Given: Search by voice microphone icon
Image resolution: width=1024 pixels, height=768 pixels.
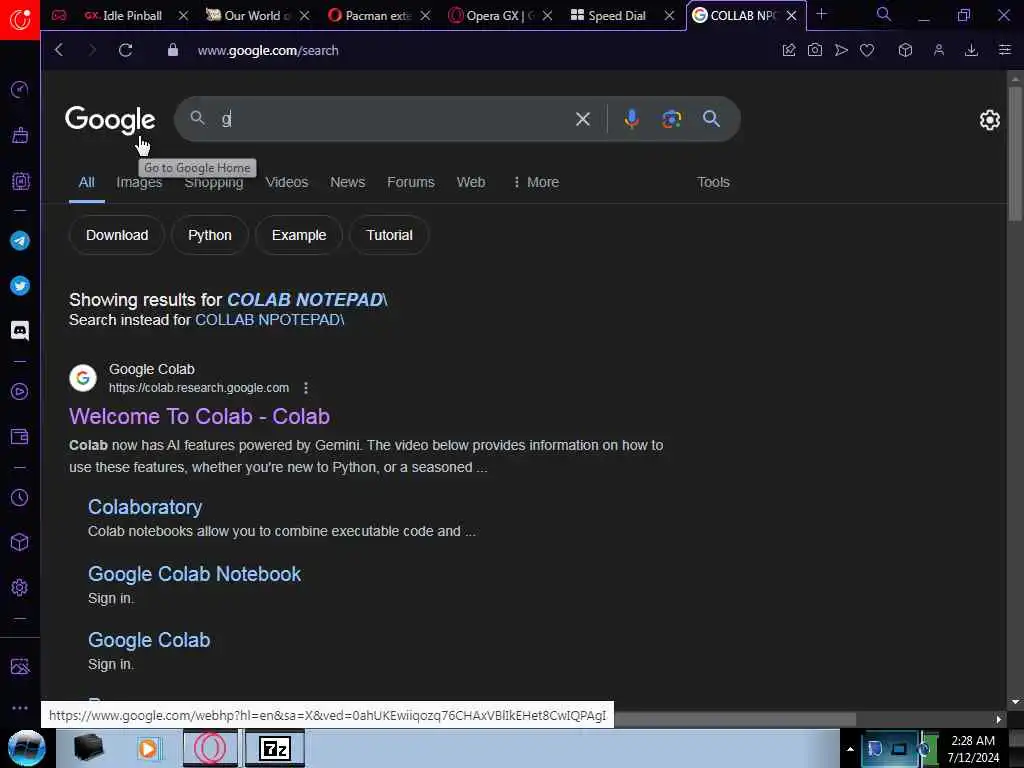Looking at the screenshot, I should click(x=631, y=119).
